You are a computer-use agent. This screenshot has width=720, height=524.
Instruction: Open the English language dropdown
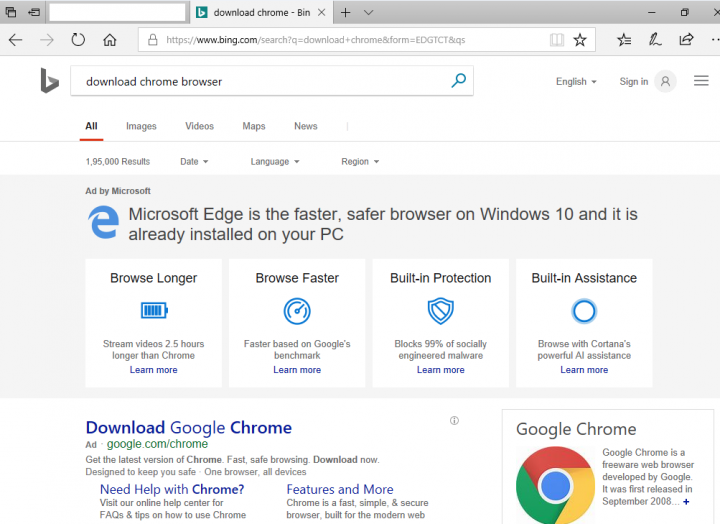tap(576, 82)
